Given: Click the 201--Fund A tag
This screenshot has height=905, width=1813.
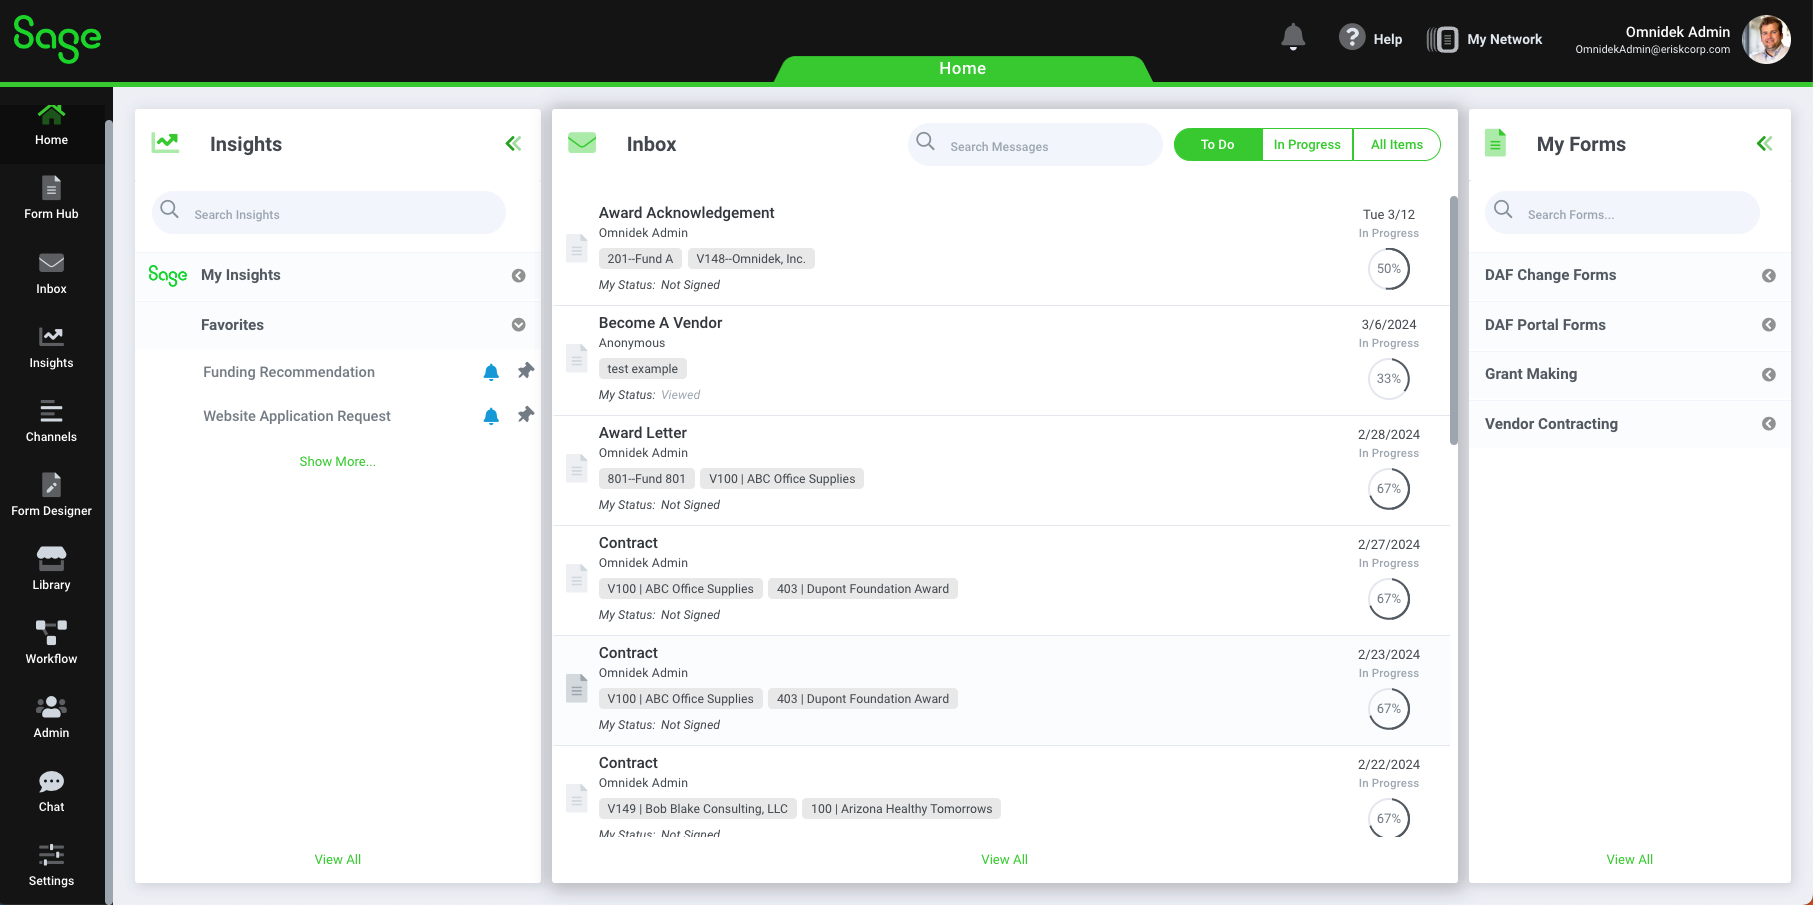Looking at the screenshot, I should point(640,259).
